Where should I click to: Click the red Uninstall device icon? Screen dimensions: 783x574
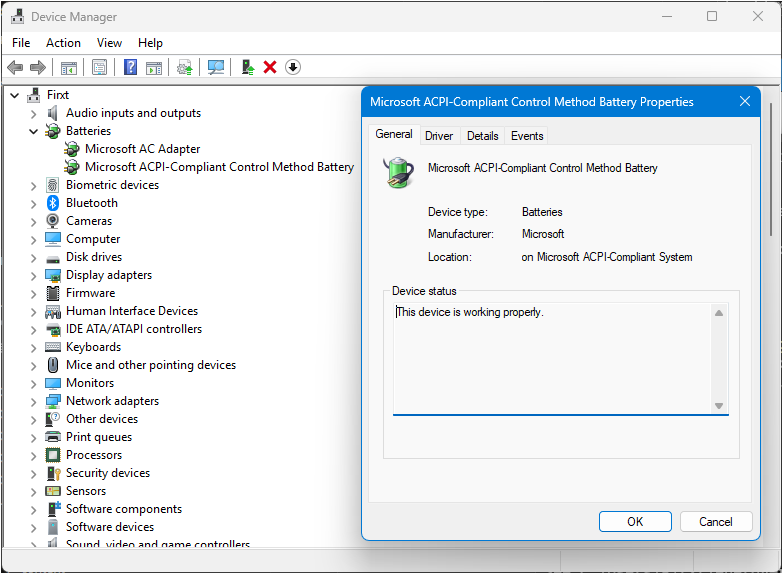coord(270,67)
